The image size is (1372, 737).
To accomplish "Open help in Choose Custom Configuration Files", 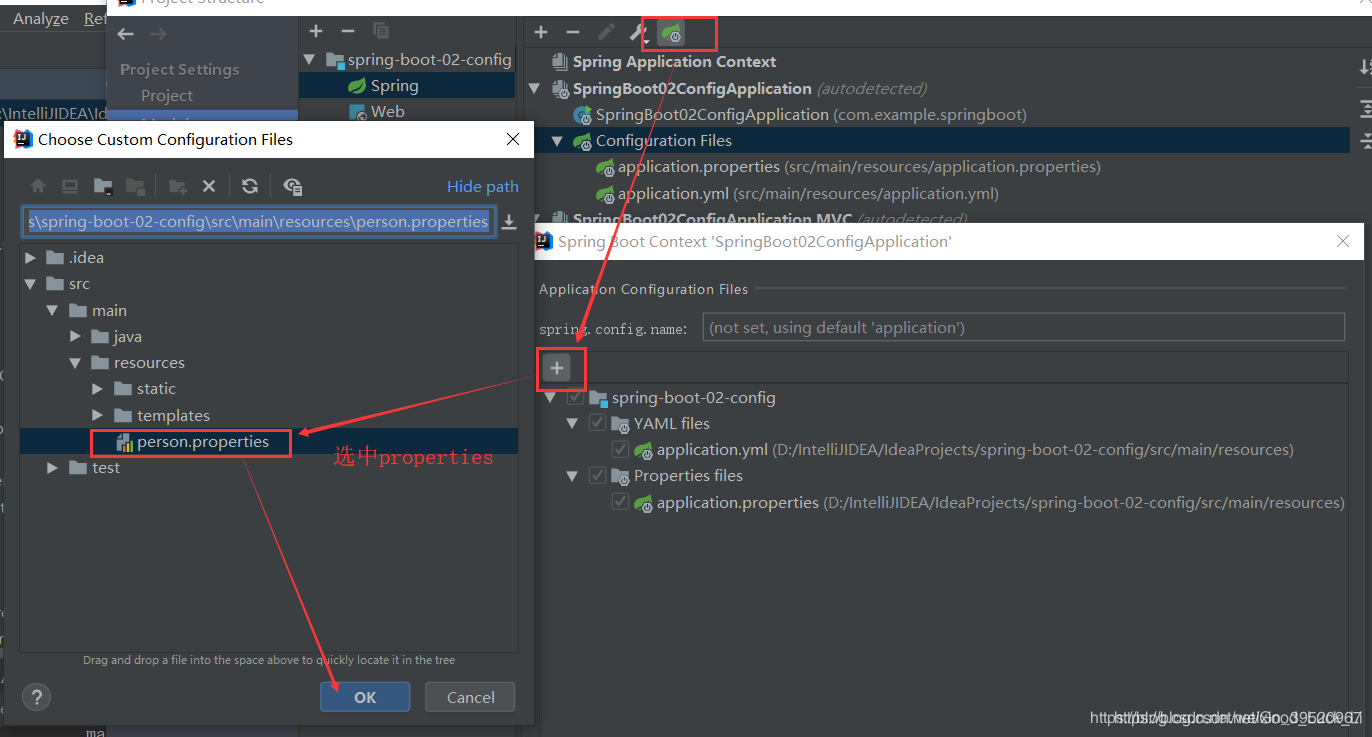I will [x=36, y=697].
